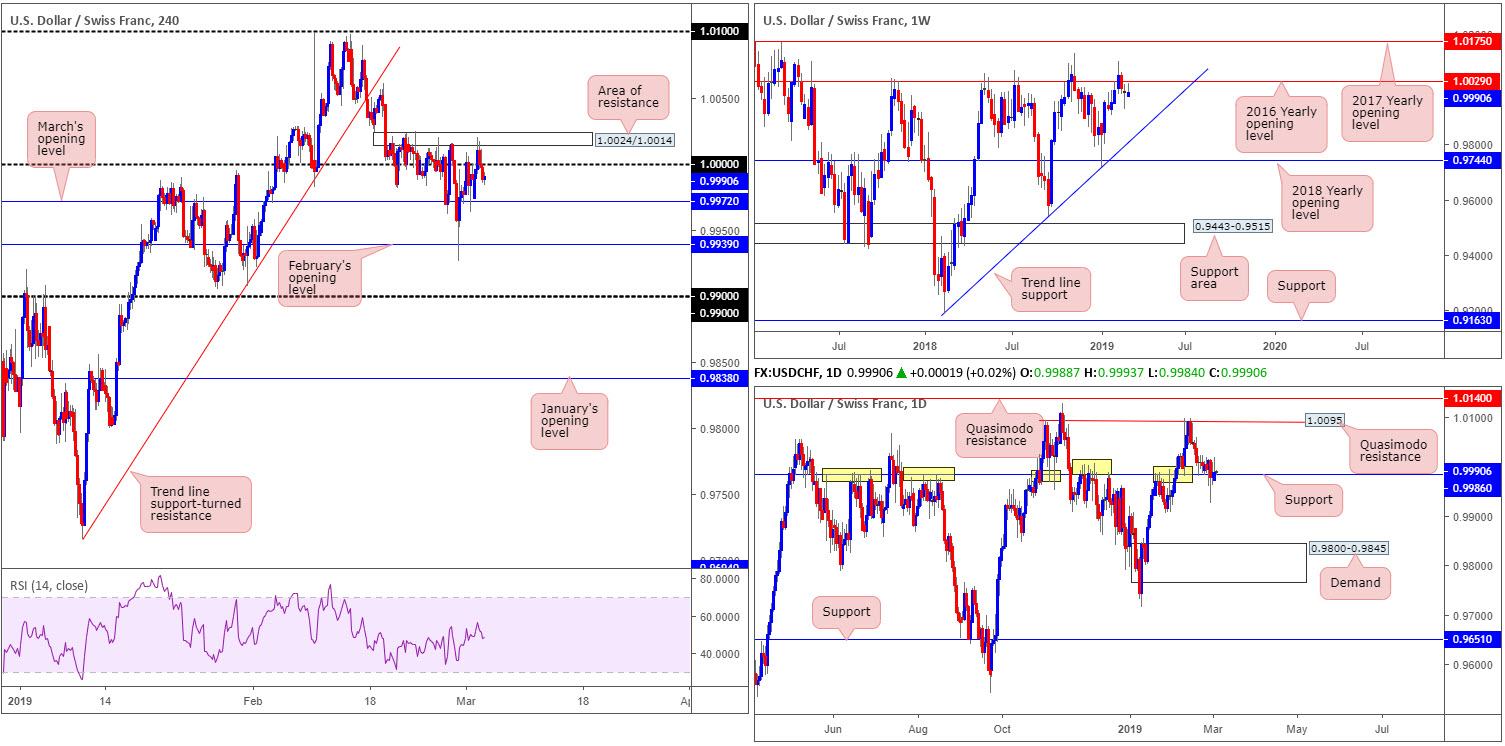Click the daily "Support" callout near 0.99860
The width and height of the screenshot is (1505, 746).
tap(1307, 500)
